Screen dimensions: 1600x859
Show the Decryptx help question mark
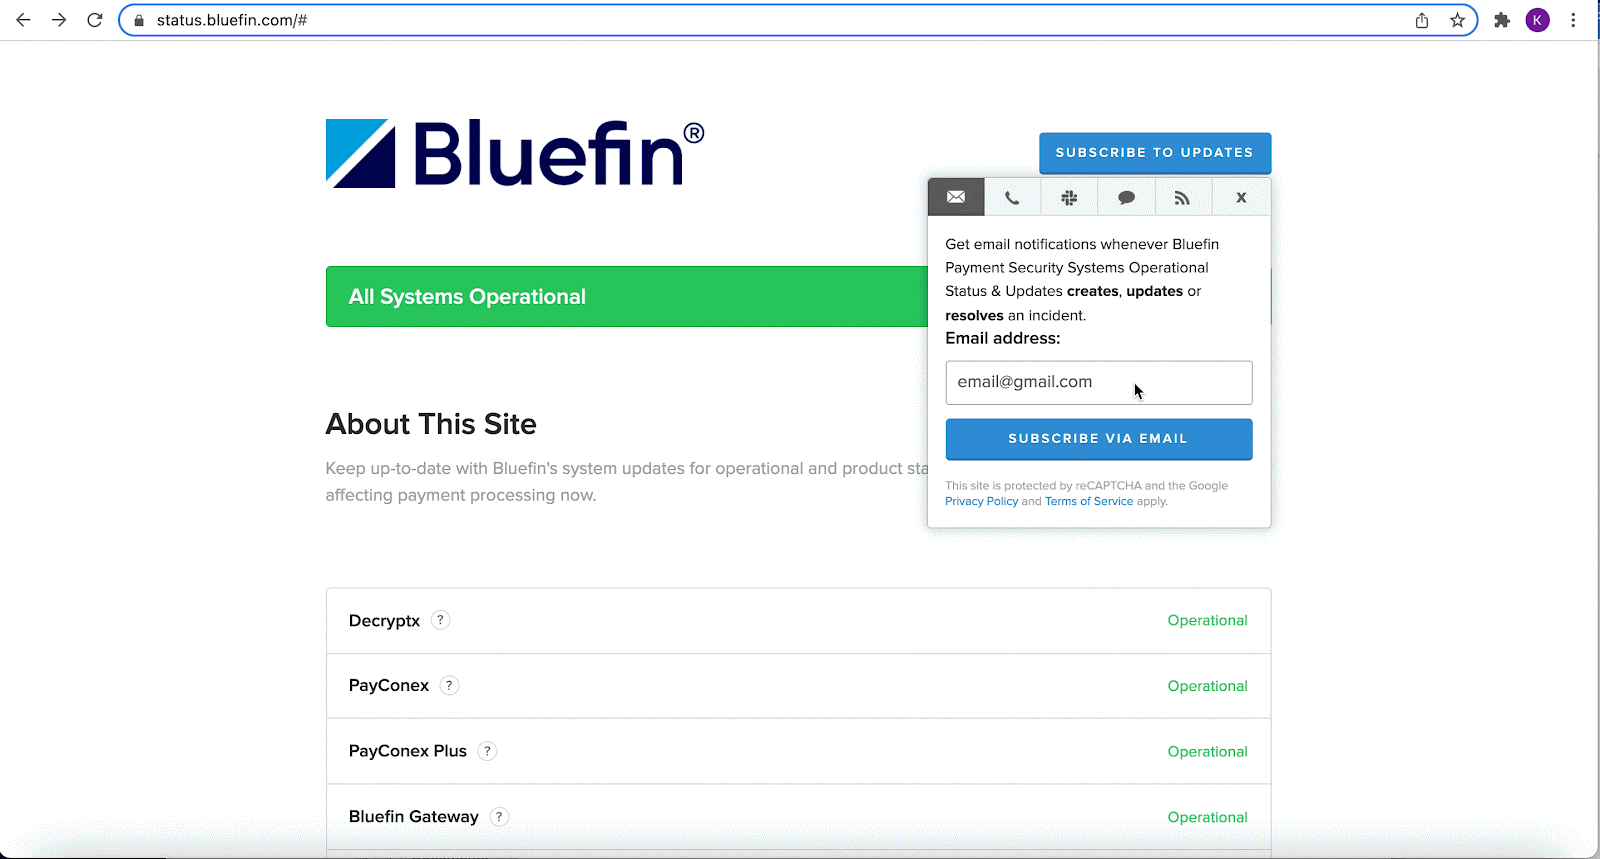(x=440, y=620)
